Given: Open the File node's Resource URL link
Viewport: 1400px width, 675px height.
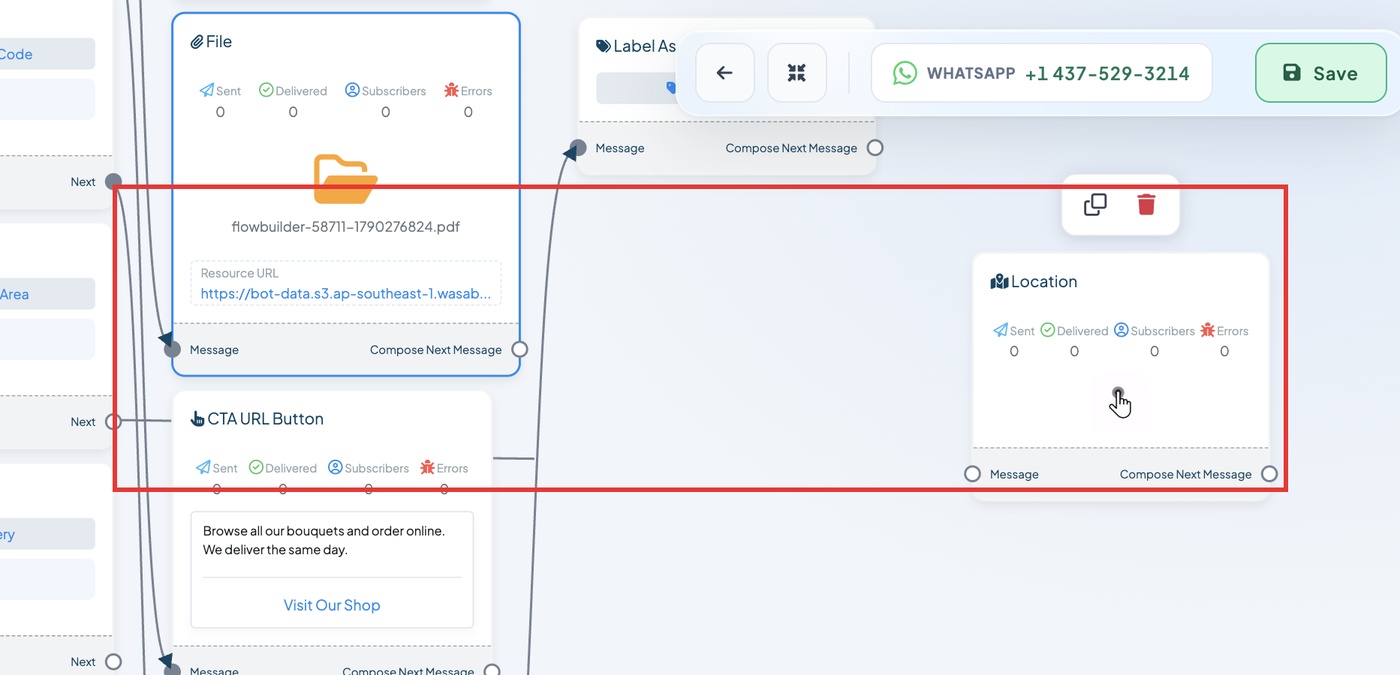Looking at the screenshot, I should tap(346, 294).
